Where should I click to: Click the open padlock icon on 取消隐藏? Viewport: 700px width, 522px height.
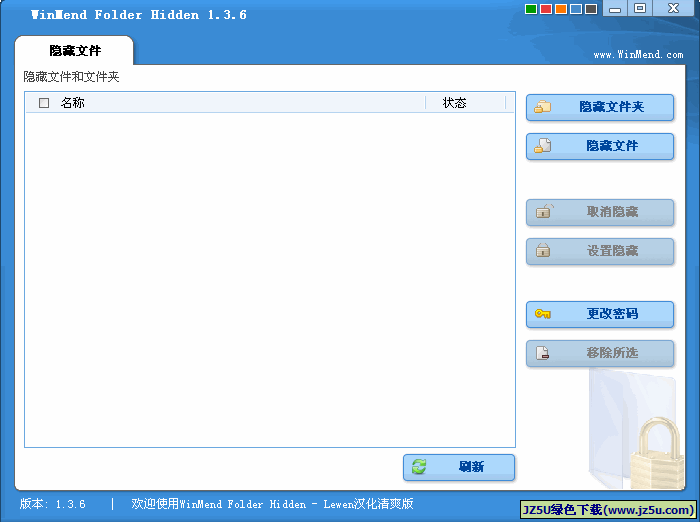coord(544,211)
